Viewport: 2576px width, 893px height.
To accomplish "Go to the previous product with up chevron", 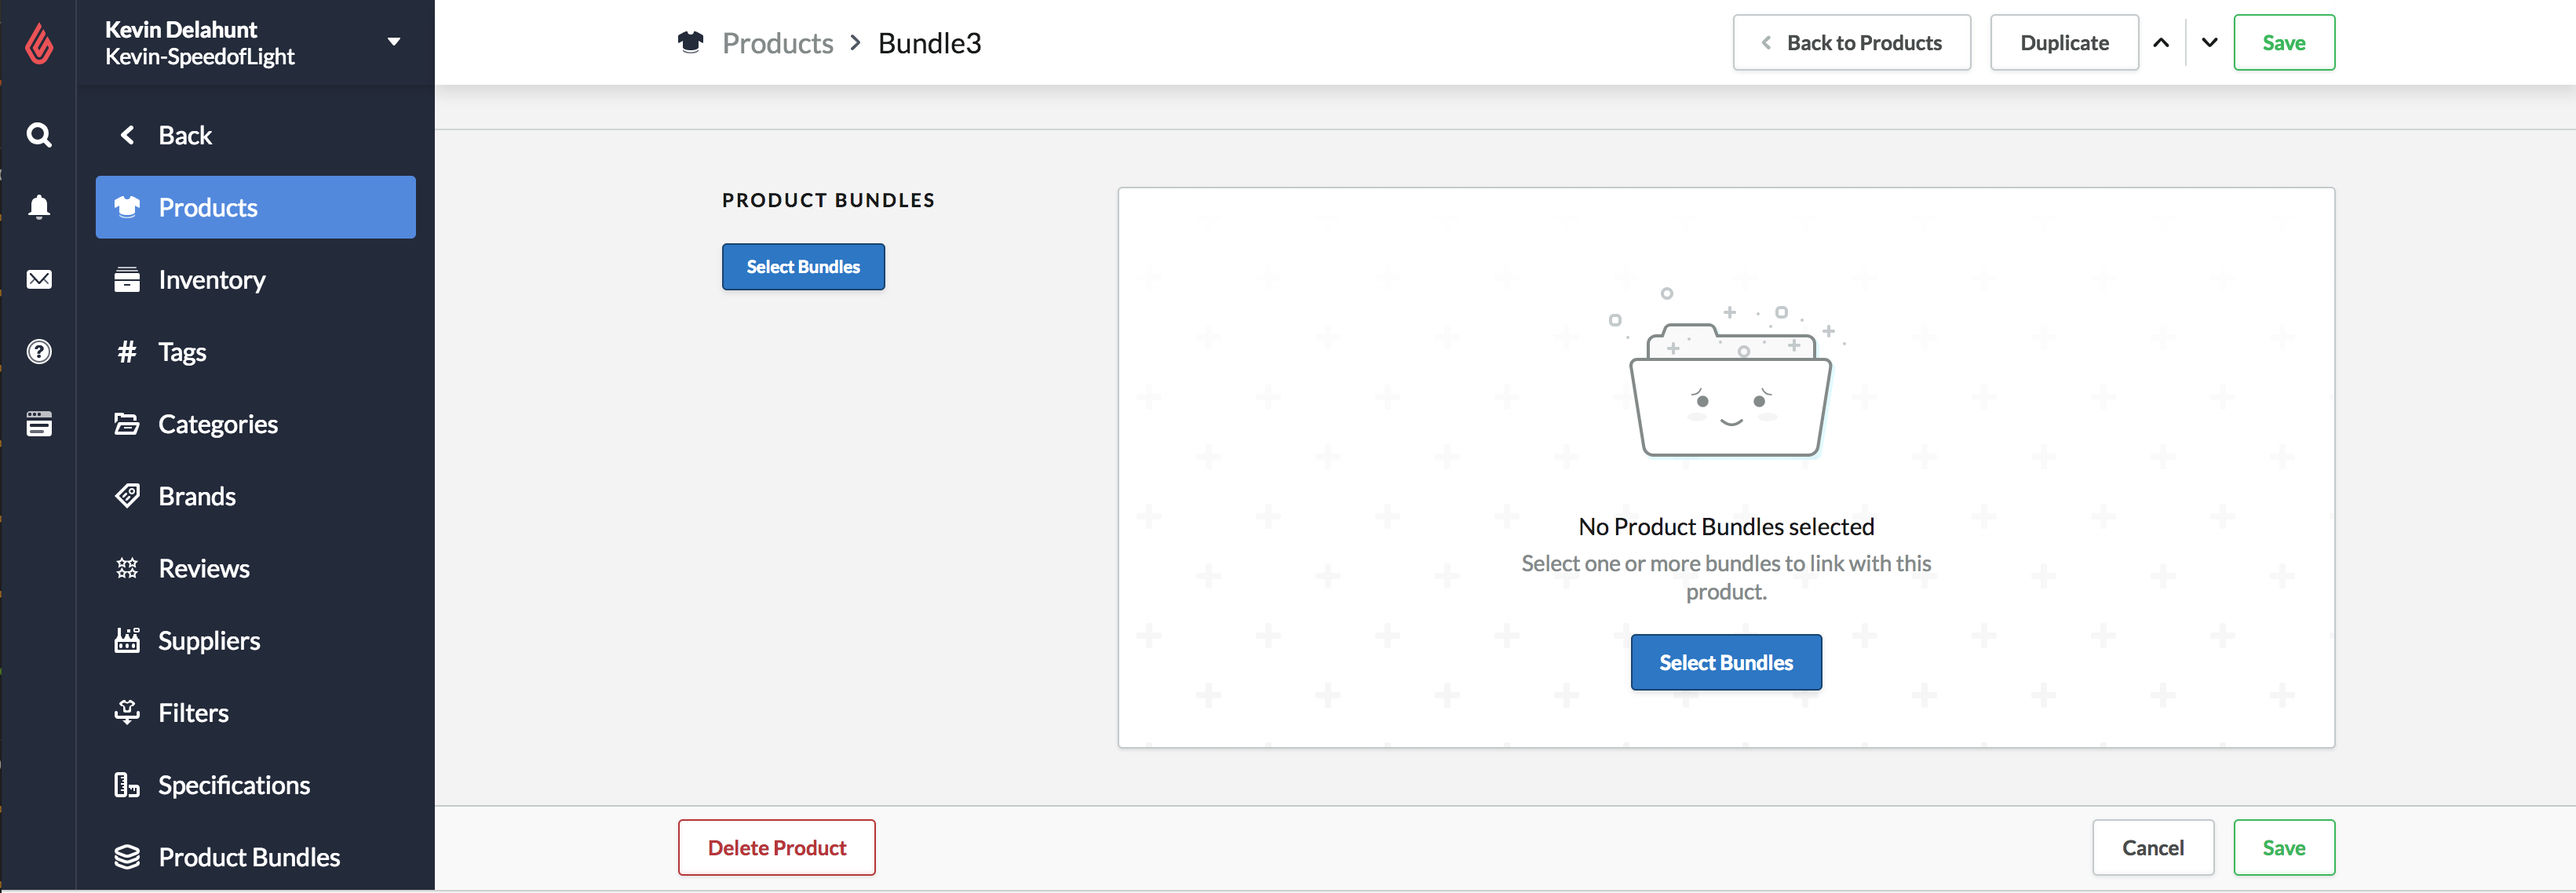I will click(x=2161, y=42).
